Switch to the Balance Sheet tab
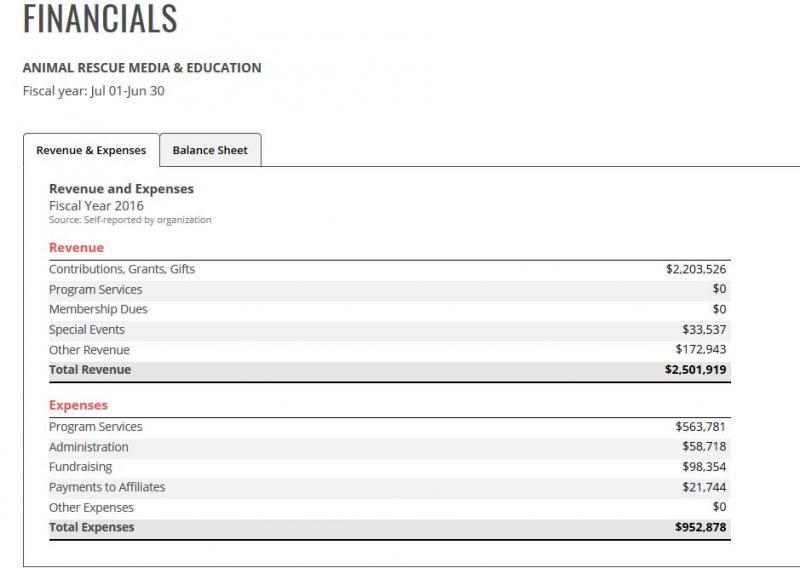The height and width of the screenshot is (568, 800). pos(210,150)
